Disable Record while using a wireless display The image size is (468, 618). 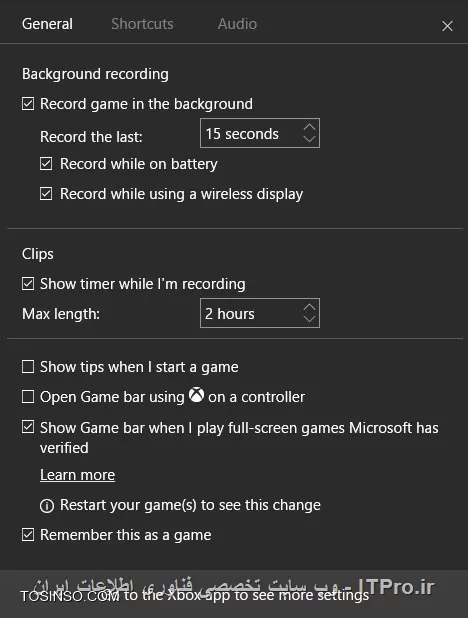coord(46,194)
